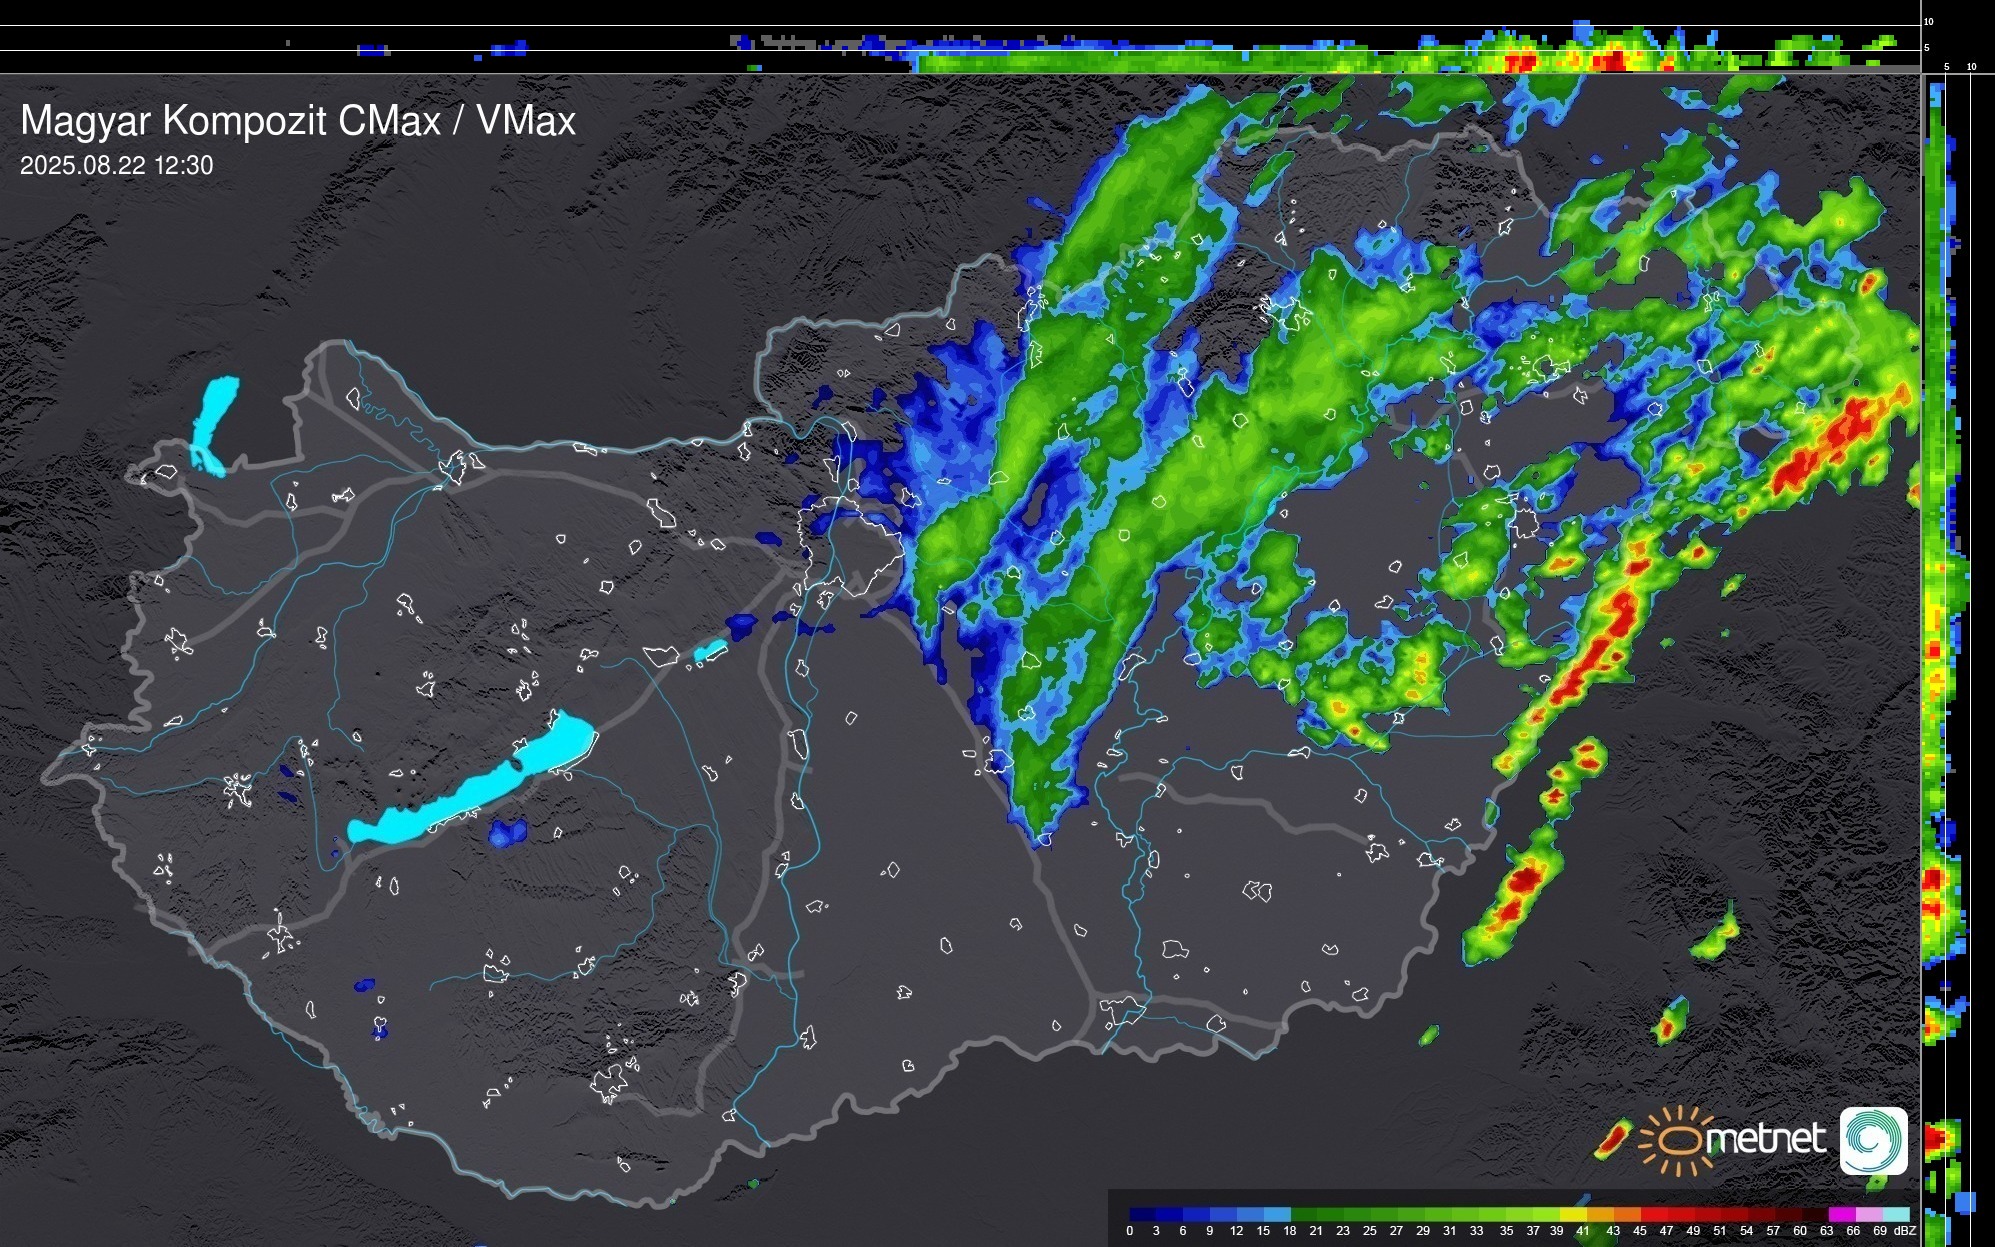Pick the light cyan 69 dBZ legend swatch

[x=1895, y=1214]
